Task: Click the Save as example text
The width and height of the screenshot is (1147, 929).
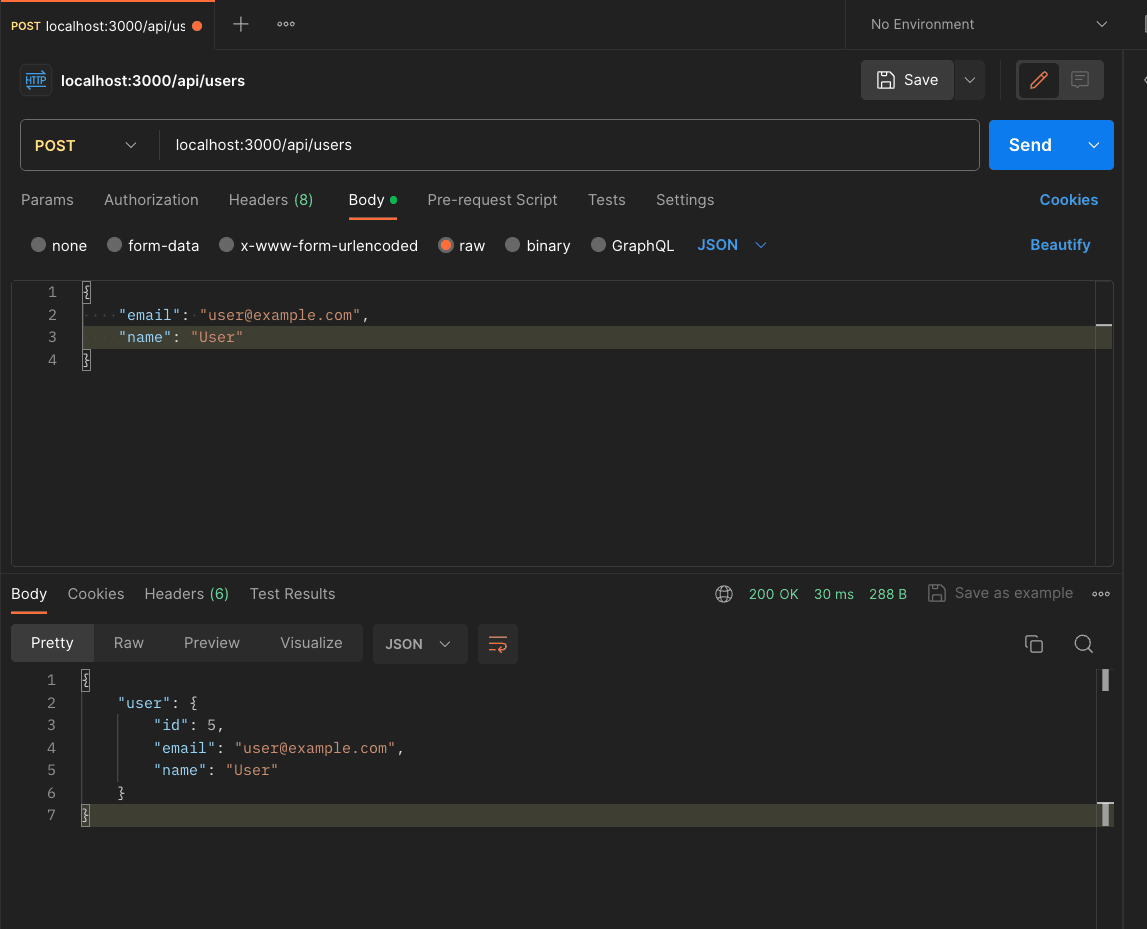Action: (x=1013, y=593)
